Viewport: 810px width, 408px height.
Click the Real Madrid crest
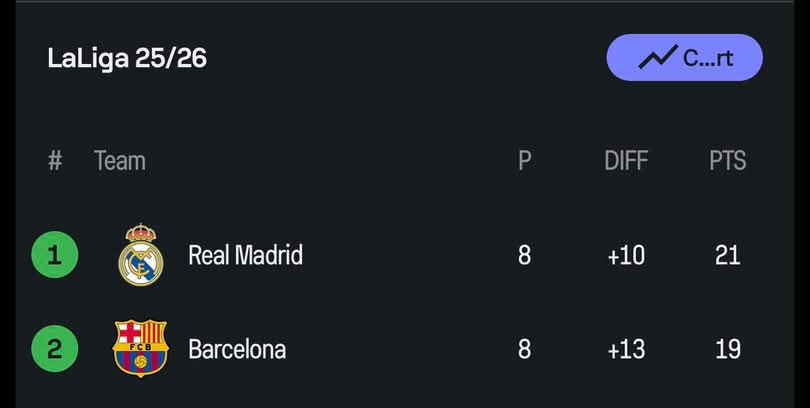click(140, 255)
